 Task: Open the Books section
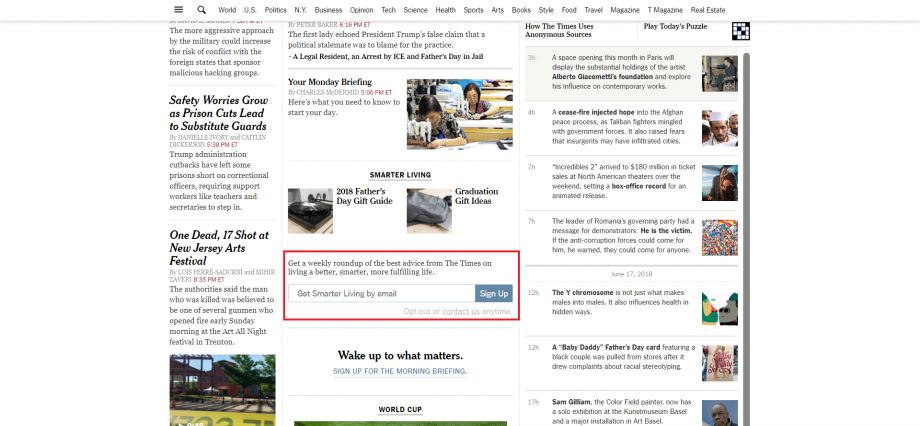click(x=521, y=10)
